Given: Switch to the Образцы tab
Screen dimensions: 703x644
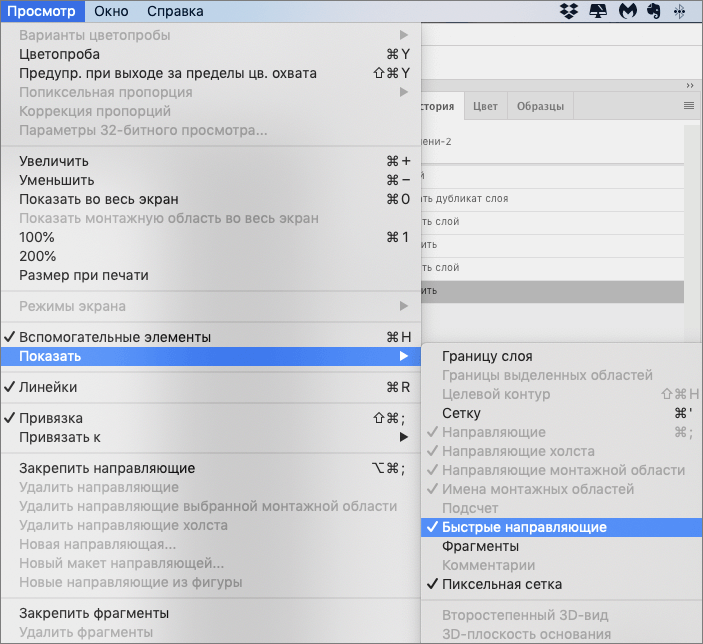Looking at the screenshot, I should coord(540,106).
